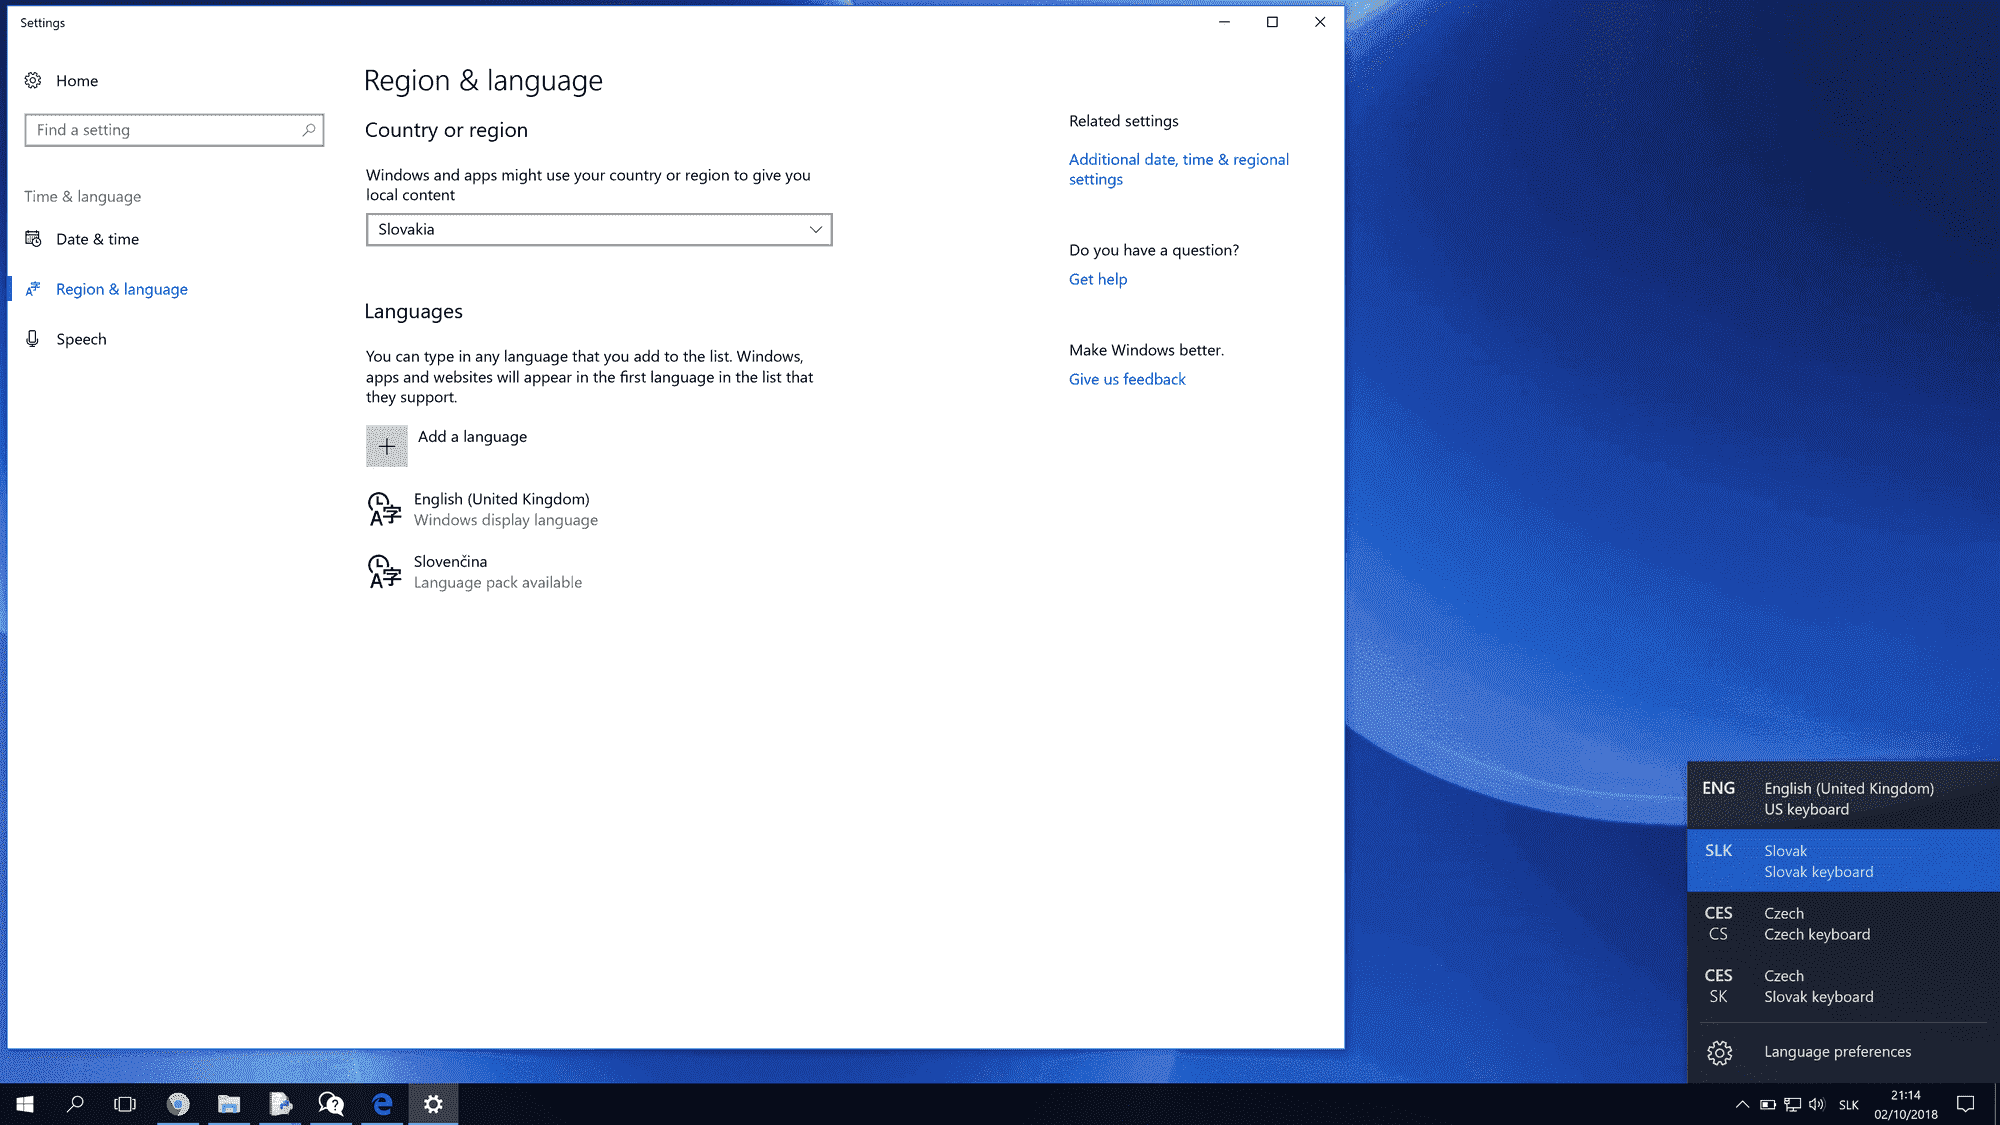Viewport: 2000px width, 1125px height.
Task: Go to Settings Home
Action: tap(76, 81)
